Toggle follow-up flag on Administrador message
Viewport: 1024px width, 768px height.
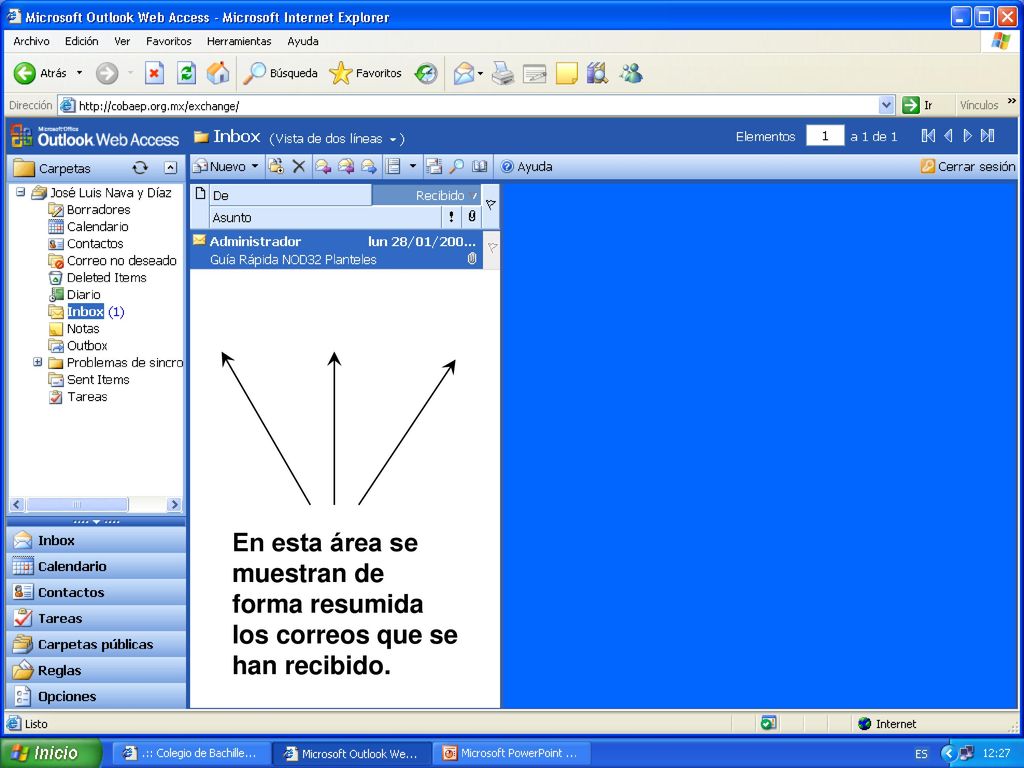click(492, 248)
